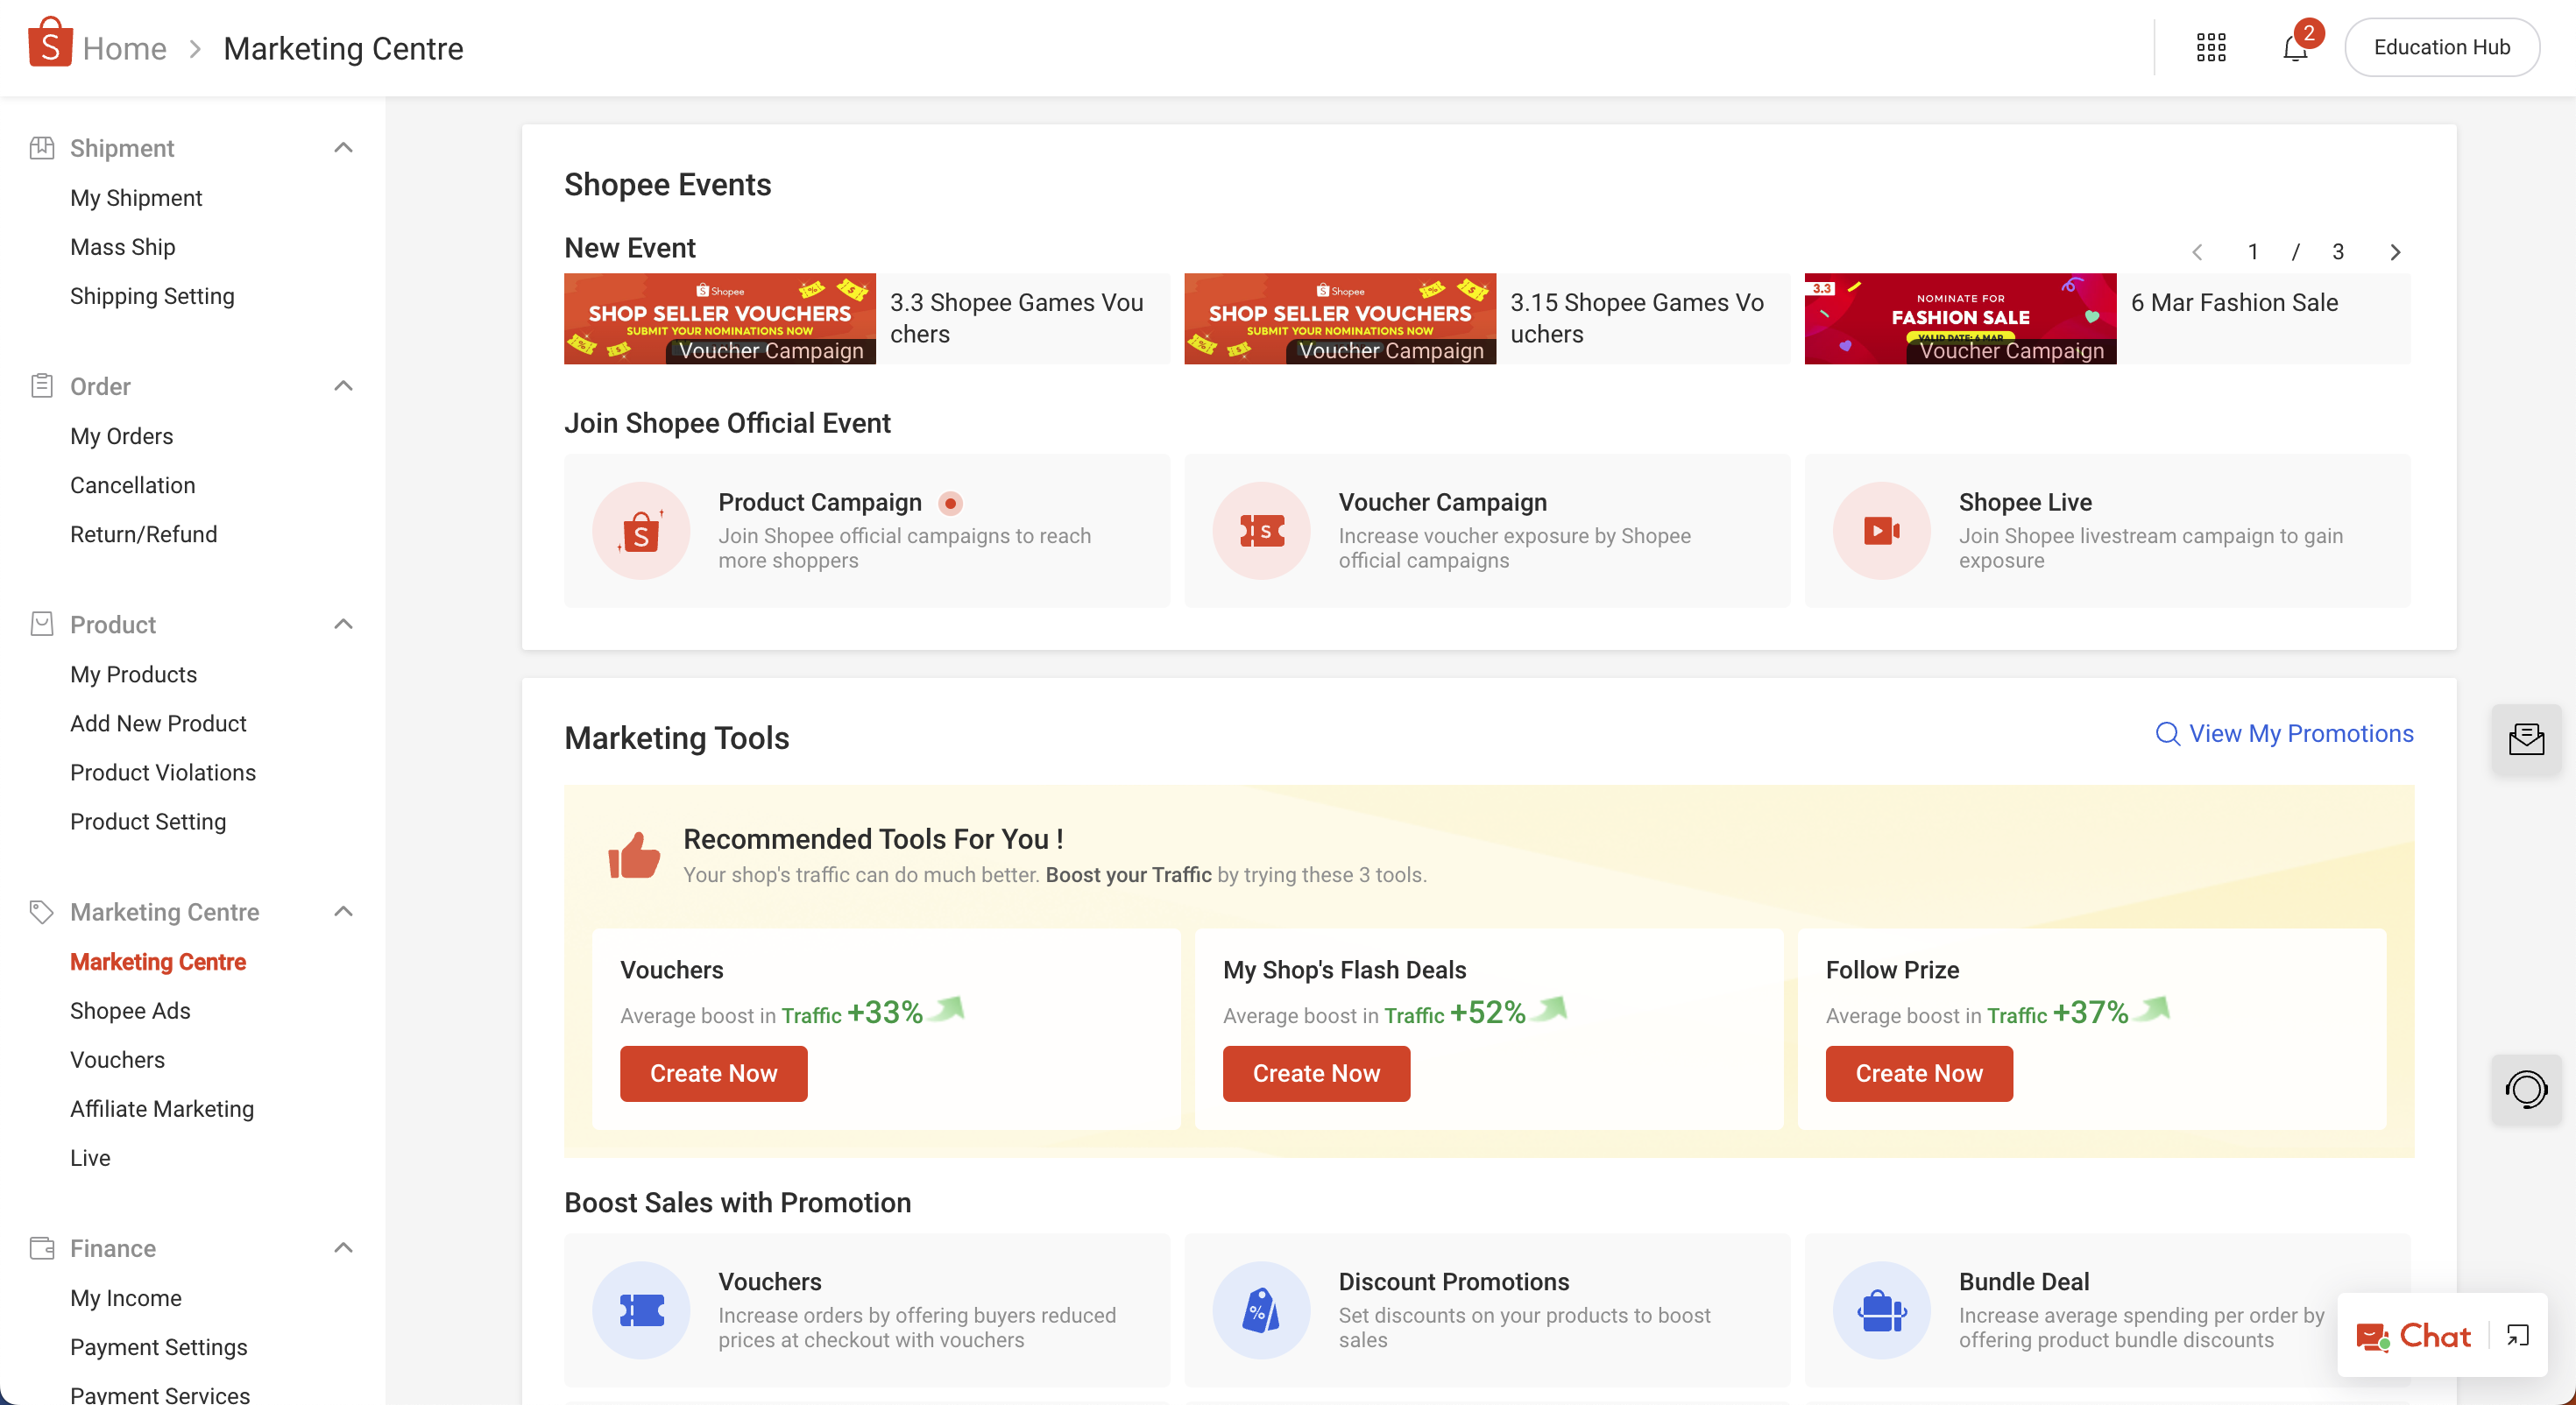The width and height of the screenshot is (2576, 1405).
Task: Collapse the Shipment sidebar section
Action: click(343, 148)
